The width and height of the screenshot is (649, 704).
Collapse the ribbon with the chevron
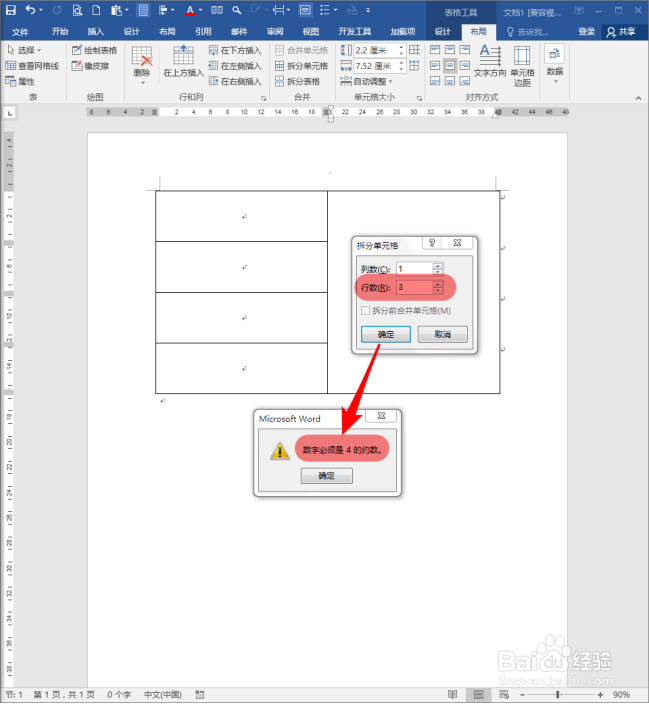tap(638, 97)
